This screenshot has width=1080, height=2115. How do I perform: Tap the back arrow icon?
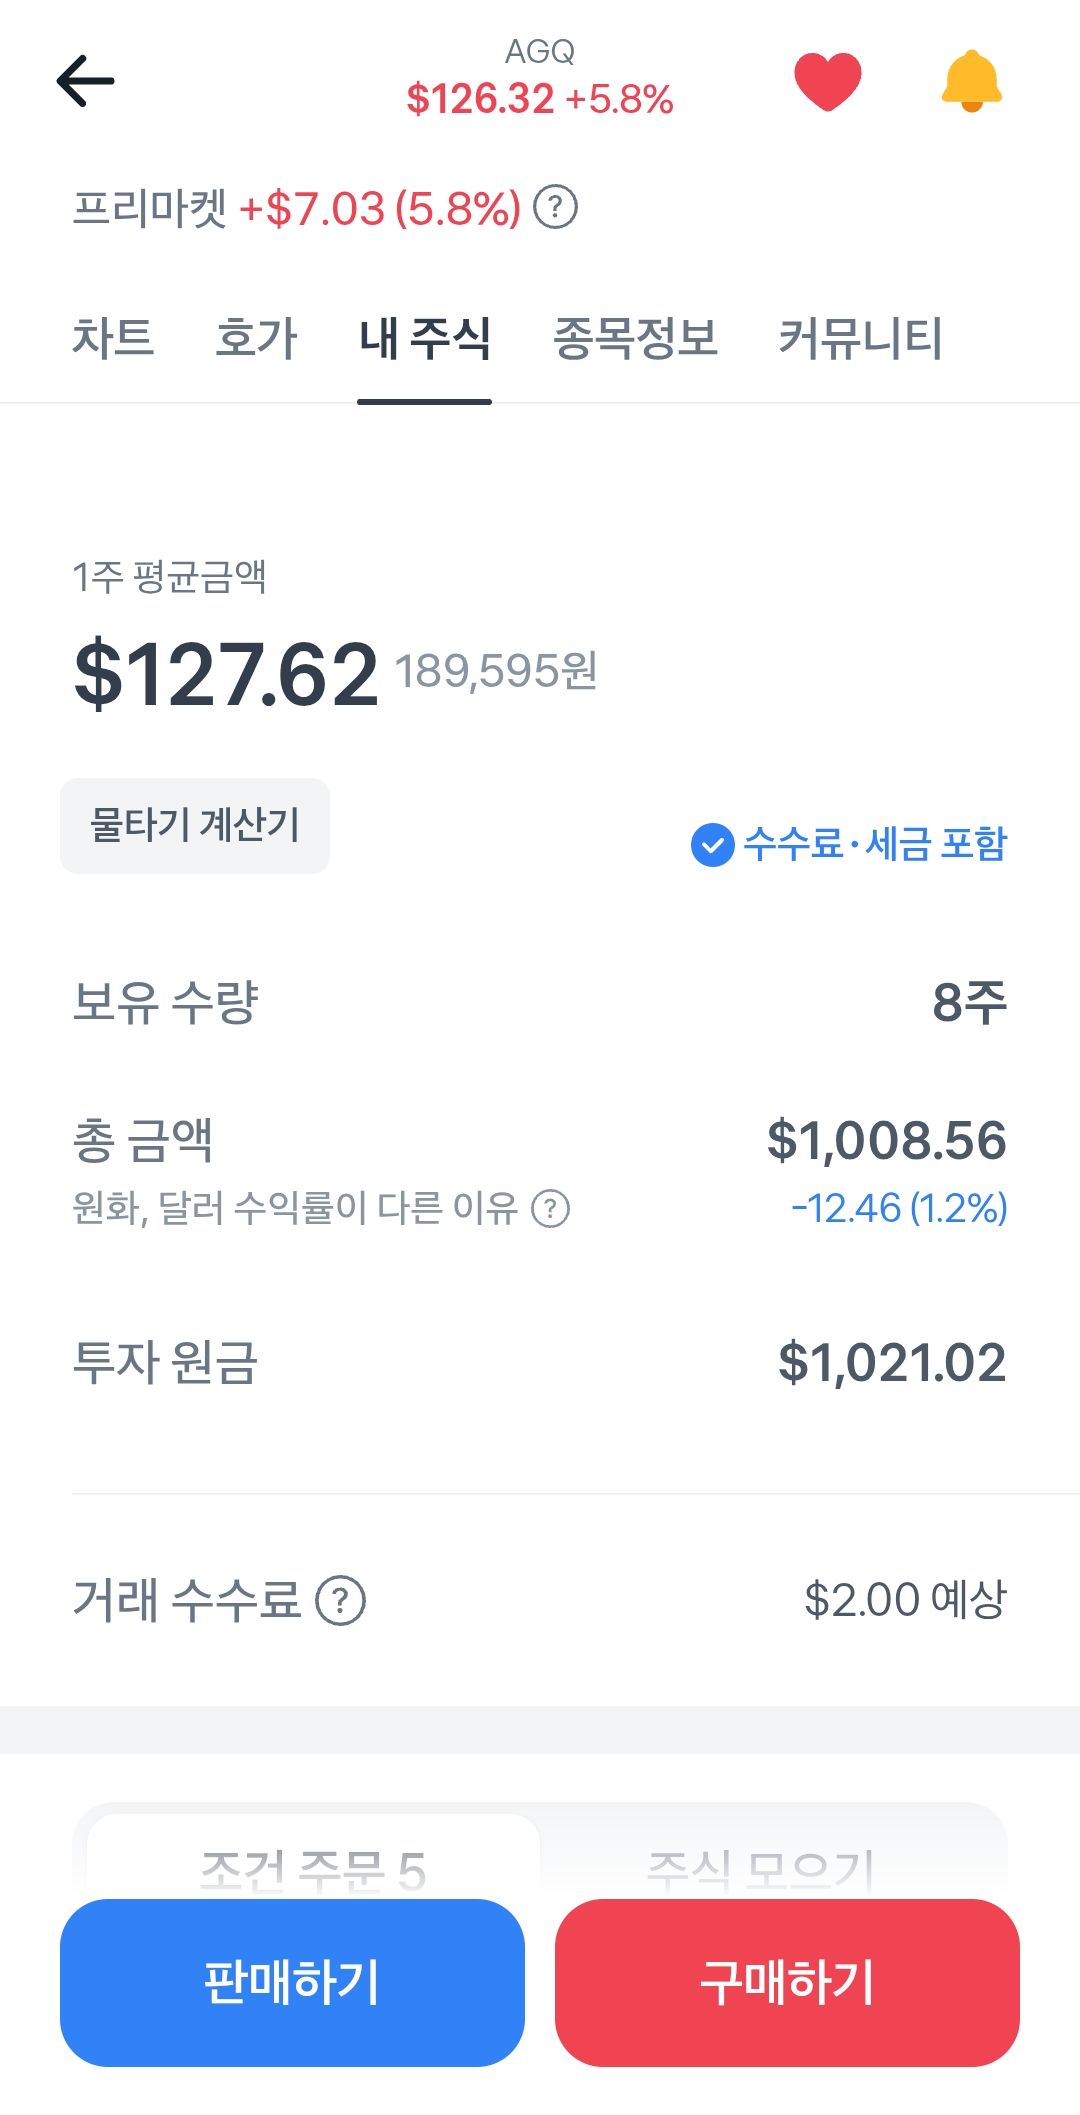pyautogui.click(x=85, y=81)
